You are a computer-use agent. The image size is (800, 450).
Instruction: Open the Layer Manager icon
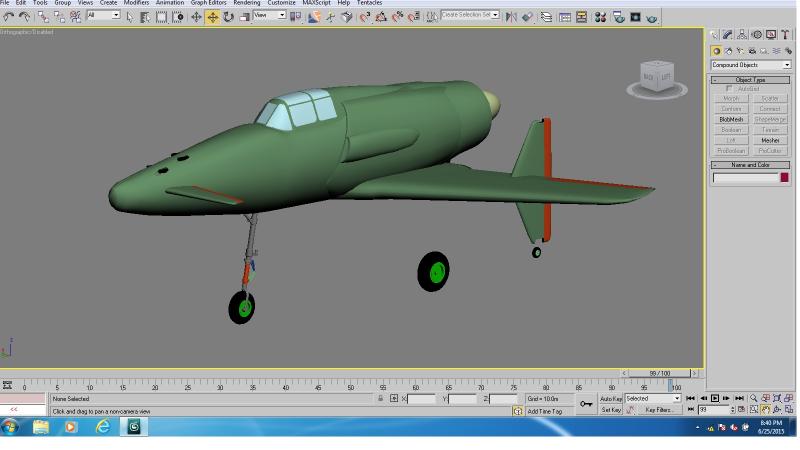point(546,17)
